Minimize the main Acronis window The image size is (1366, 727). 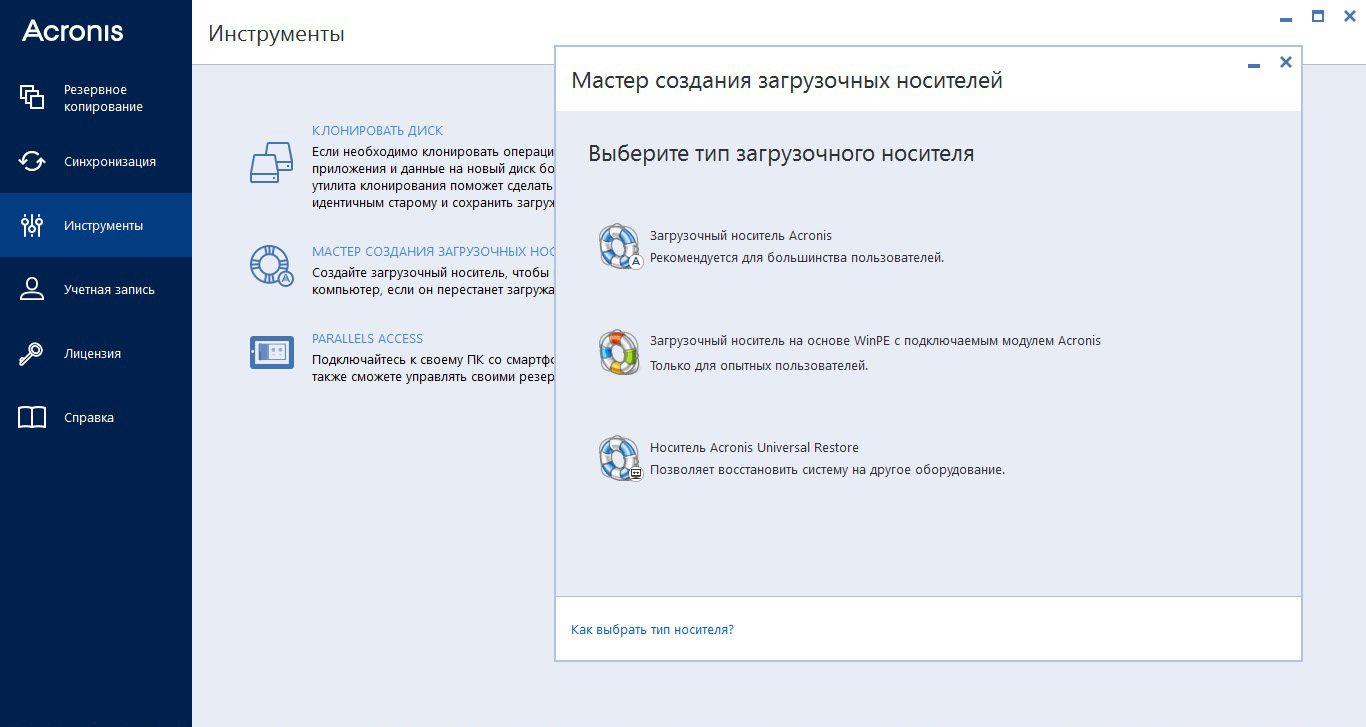(1286, 19)
